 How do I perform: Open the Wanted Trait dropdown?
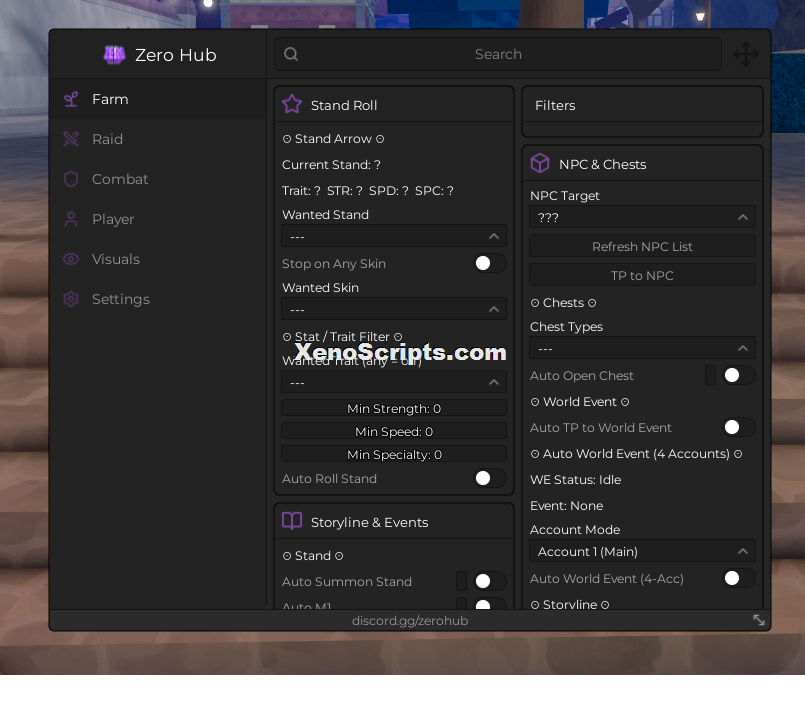394,382
